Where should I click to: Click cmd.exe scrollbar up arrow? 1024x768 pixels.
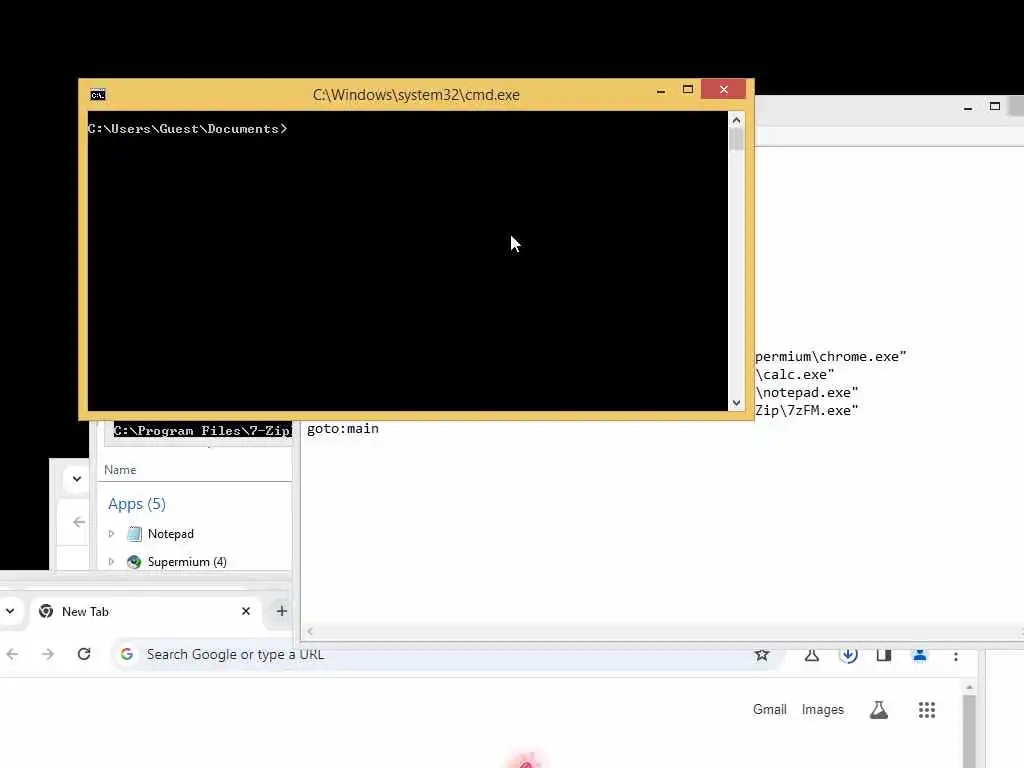(736, 120)
